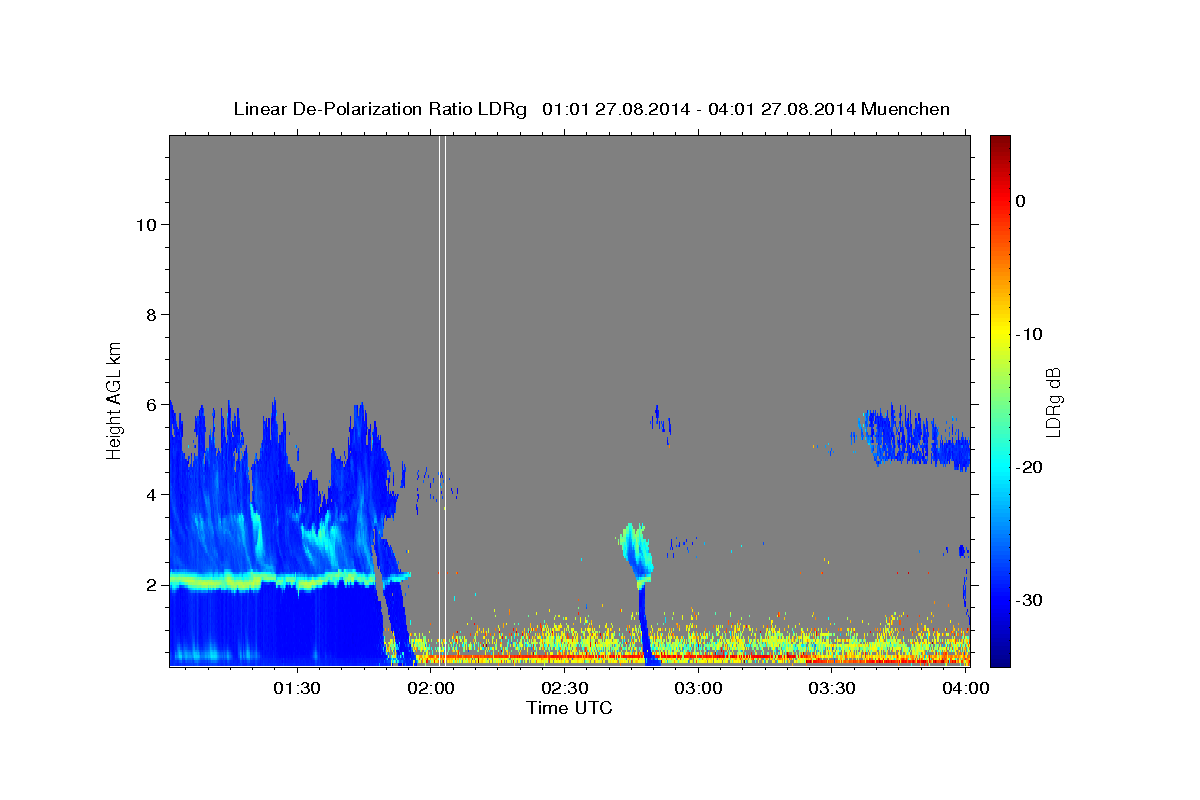Click the 'Muenchen' station name in title
1200x800 pixels.
pyautogui.click(x=904, y=109)
